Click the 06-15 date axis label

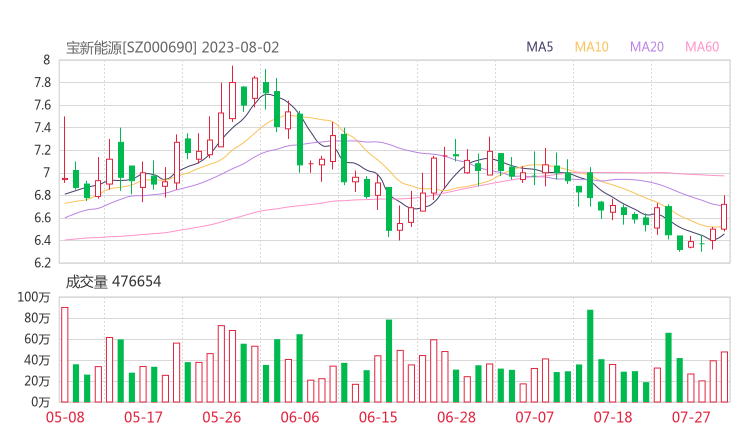click(x=378, y=417)
